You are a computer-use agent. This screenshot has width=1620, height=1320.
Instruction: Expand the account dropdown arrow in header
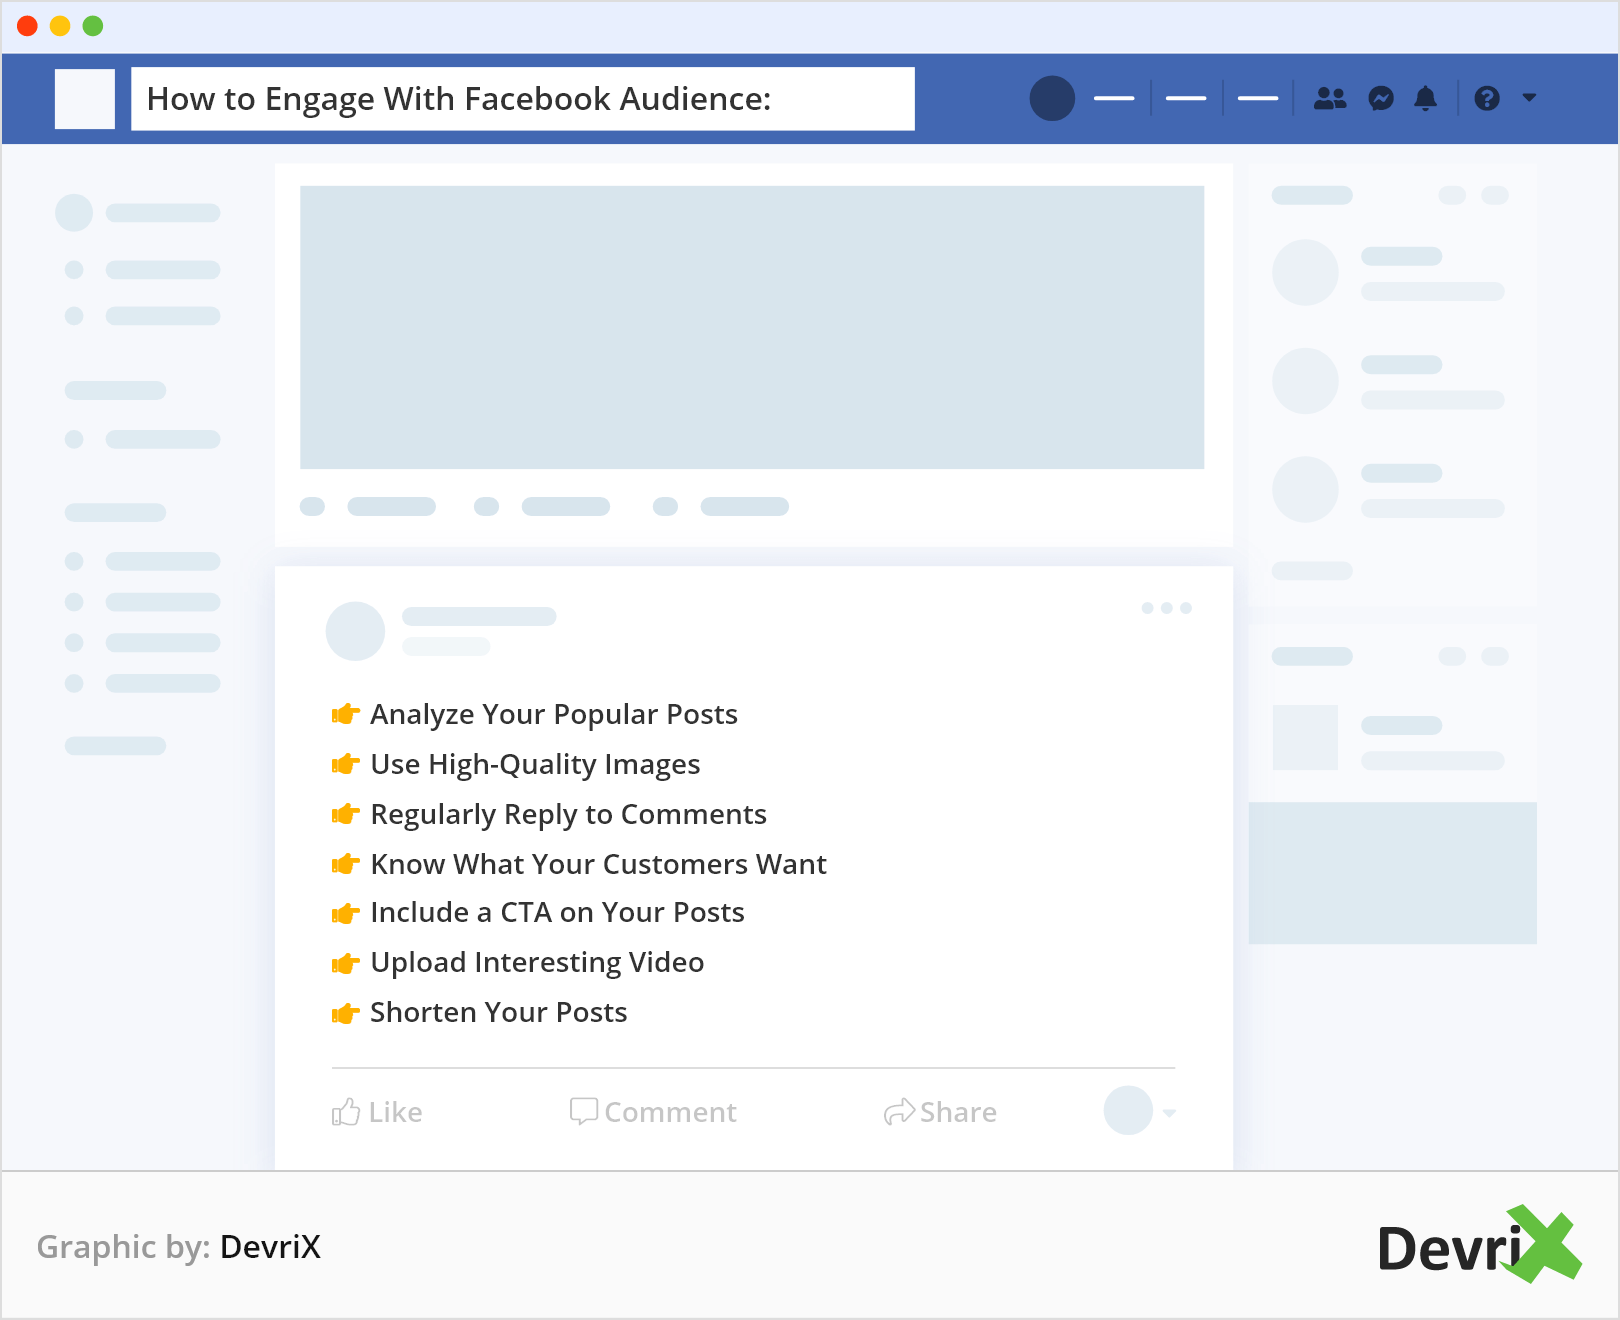[x=1529, y=98]
